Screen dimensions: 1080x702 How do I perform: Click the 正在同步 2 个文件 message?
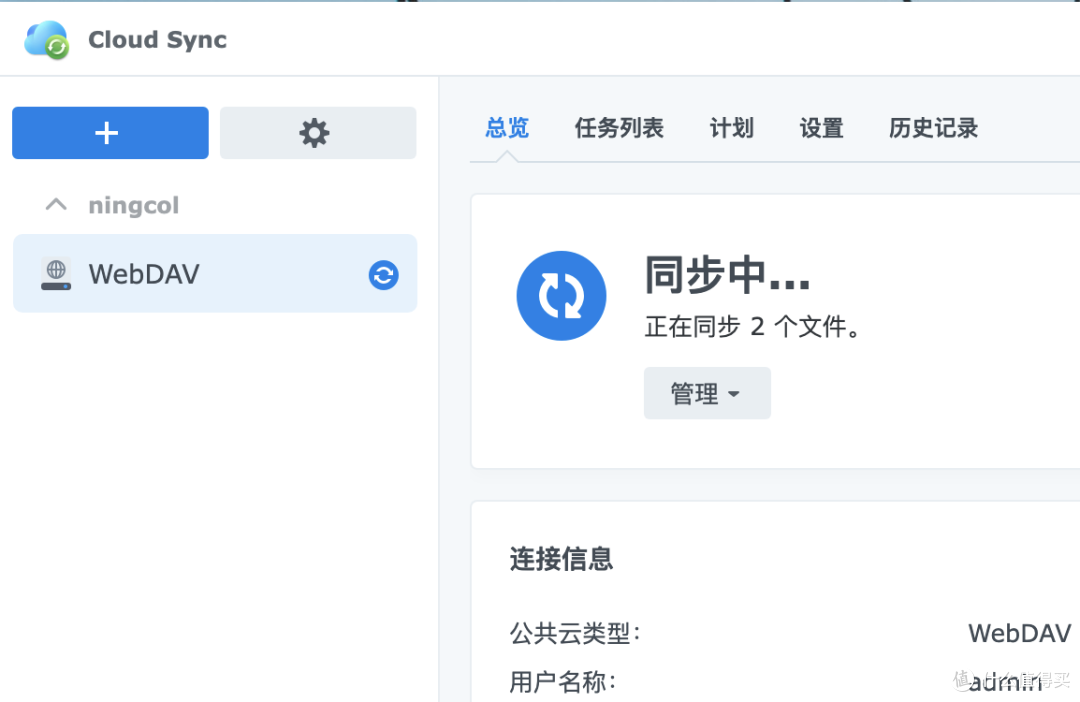(x=752, y=327)
